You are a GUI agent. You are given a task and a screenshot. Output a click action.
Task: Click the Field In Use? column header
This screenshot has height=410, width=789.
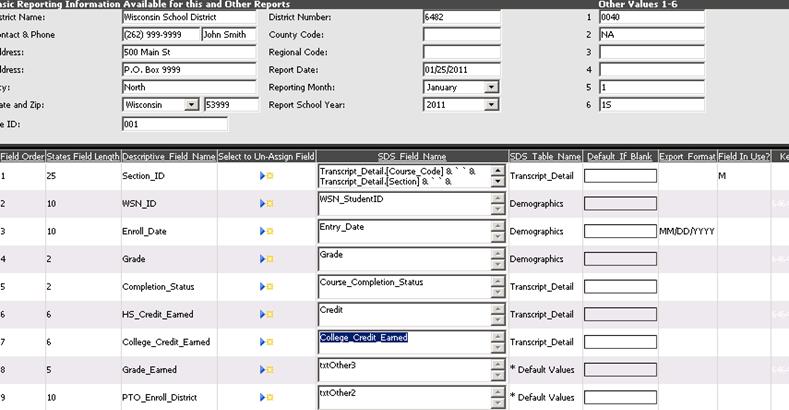point(744,156)
